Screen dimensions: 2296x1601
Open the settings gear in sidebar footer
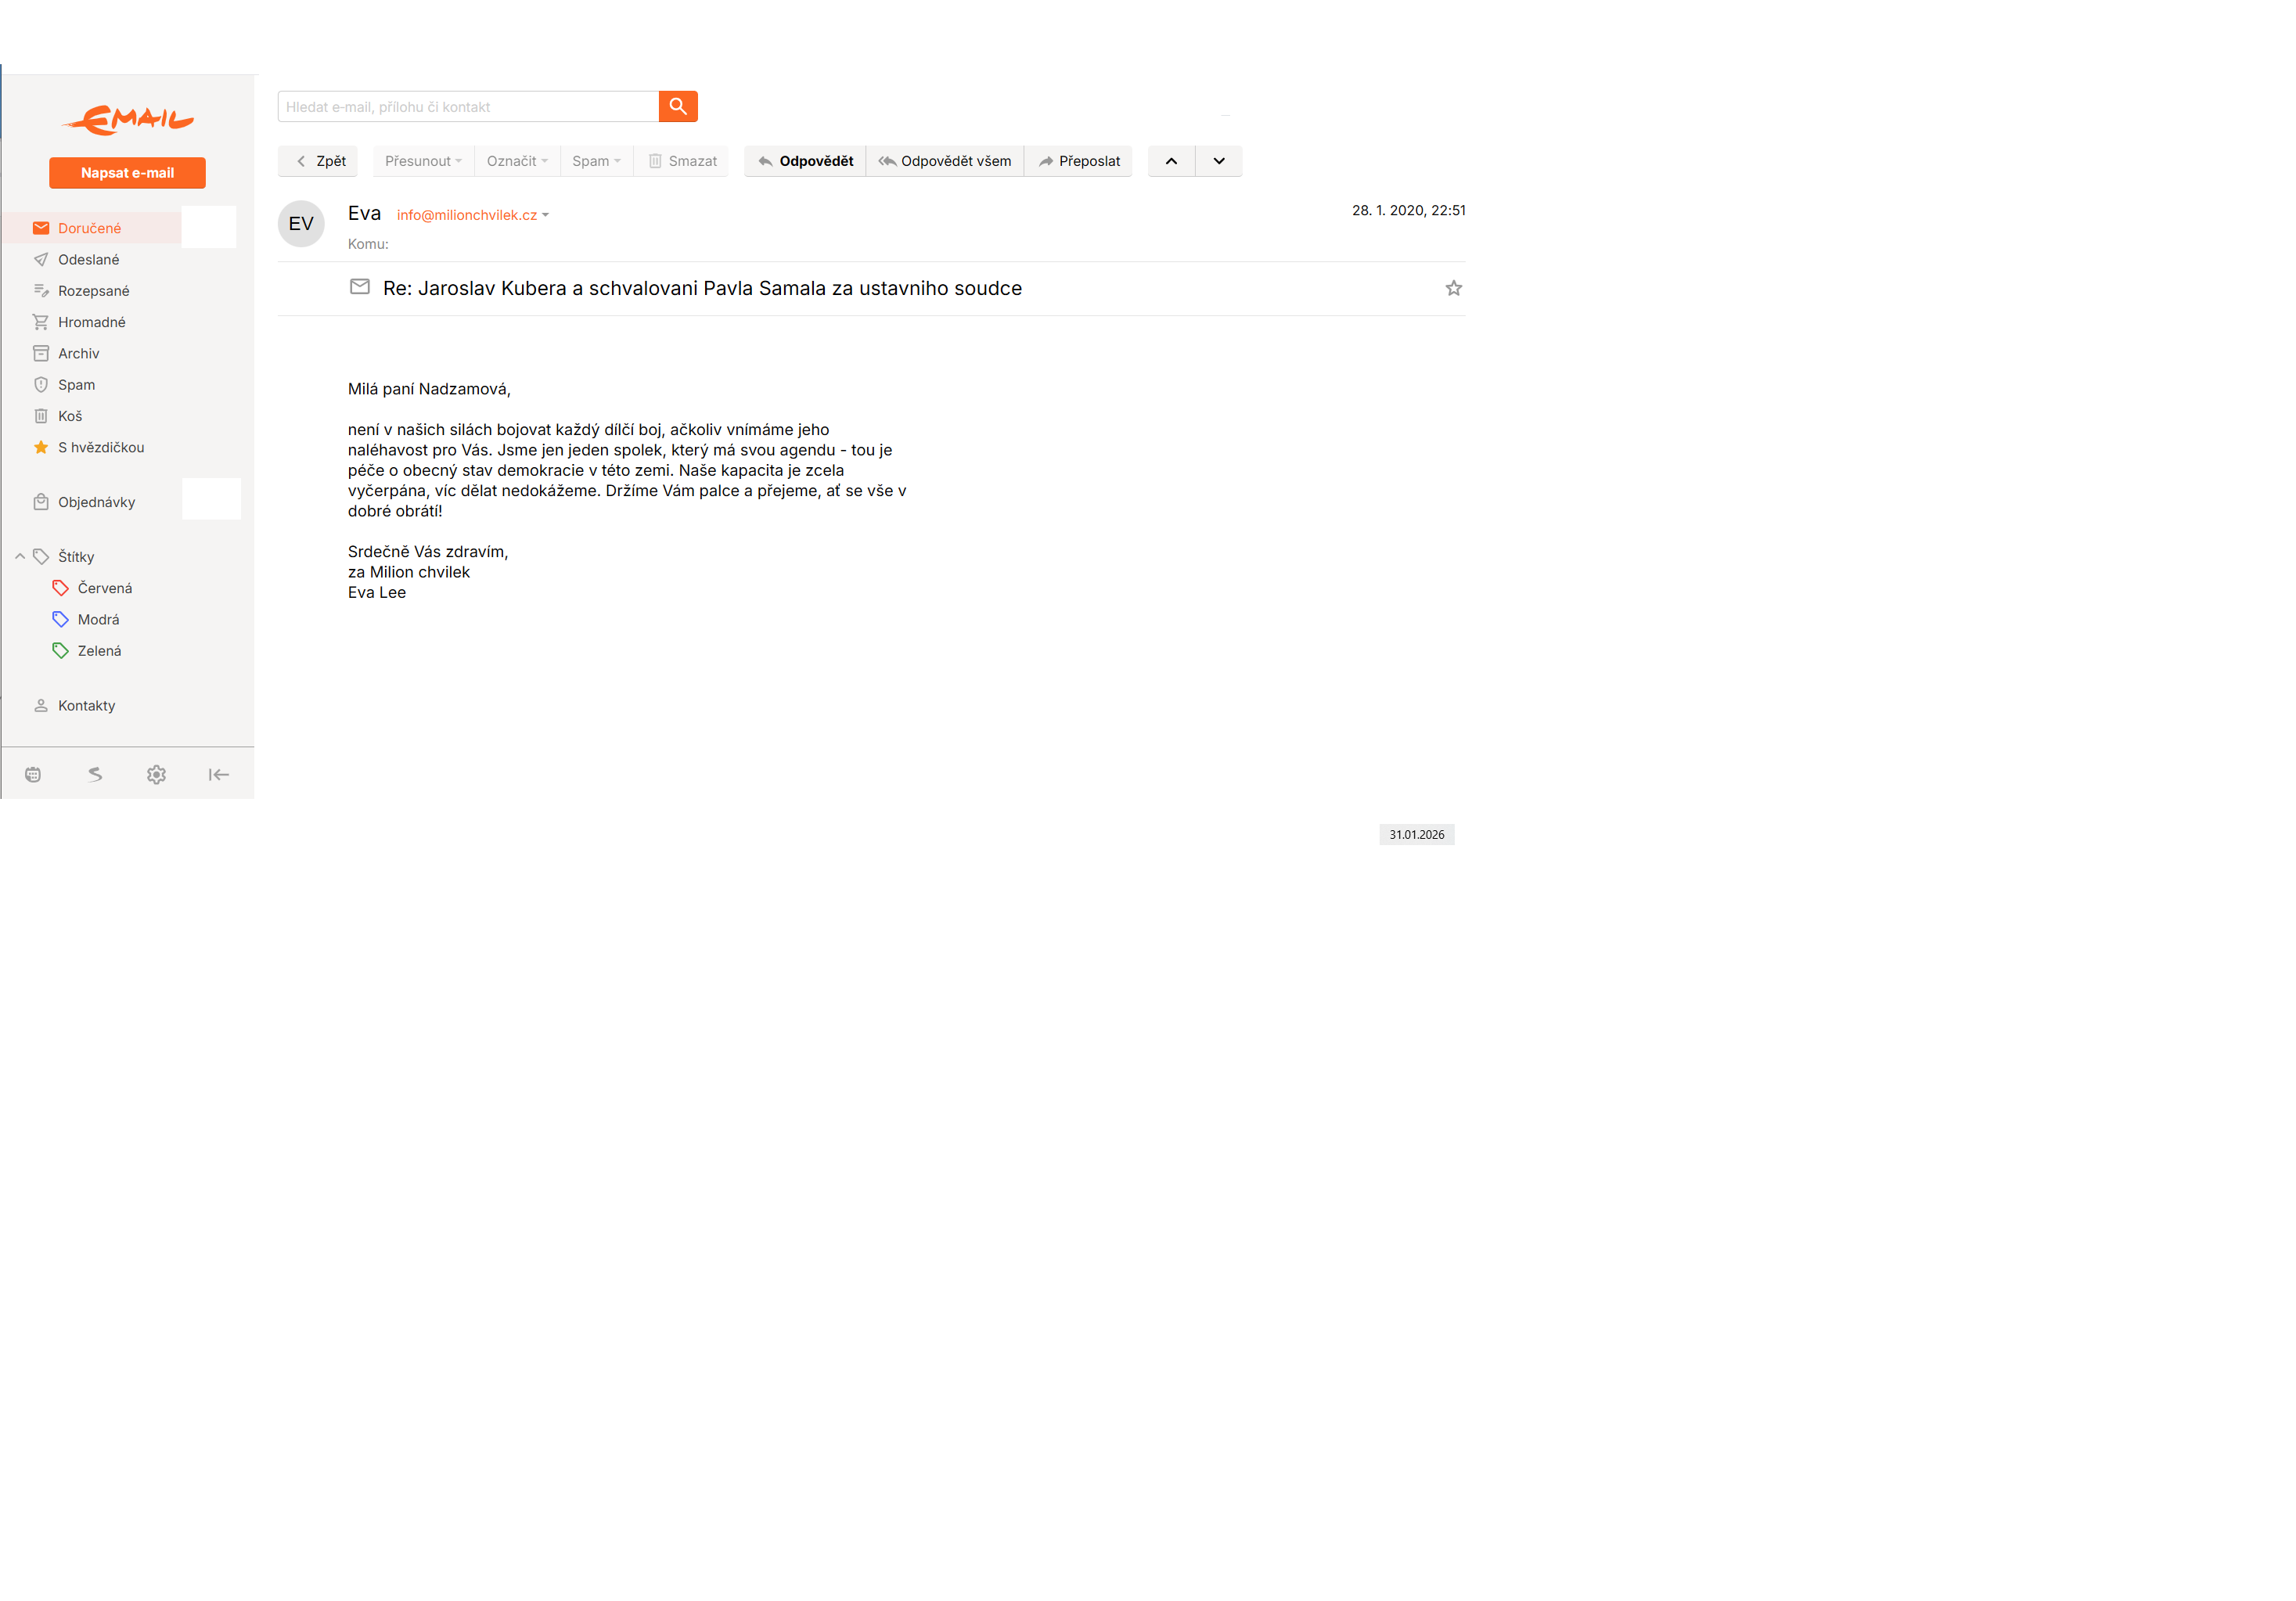pyautogui.click(x=156, y=774)
